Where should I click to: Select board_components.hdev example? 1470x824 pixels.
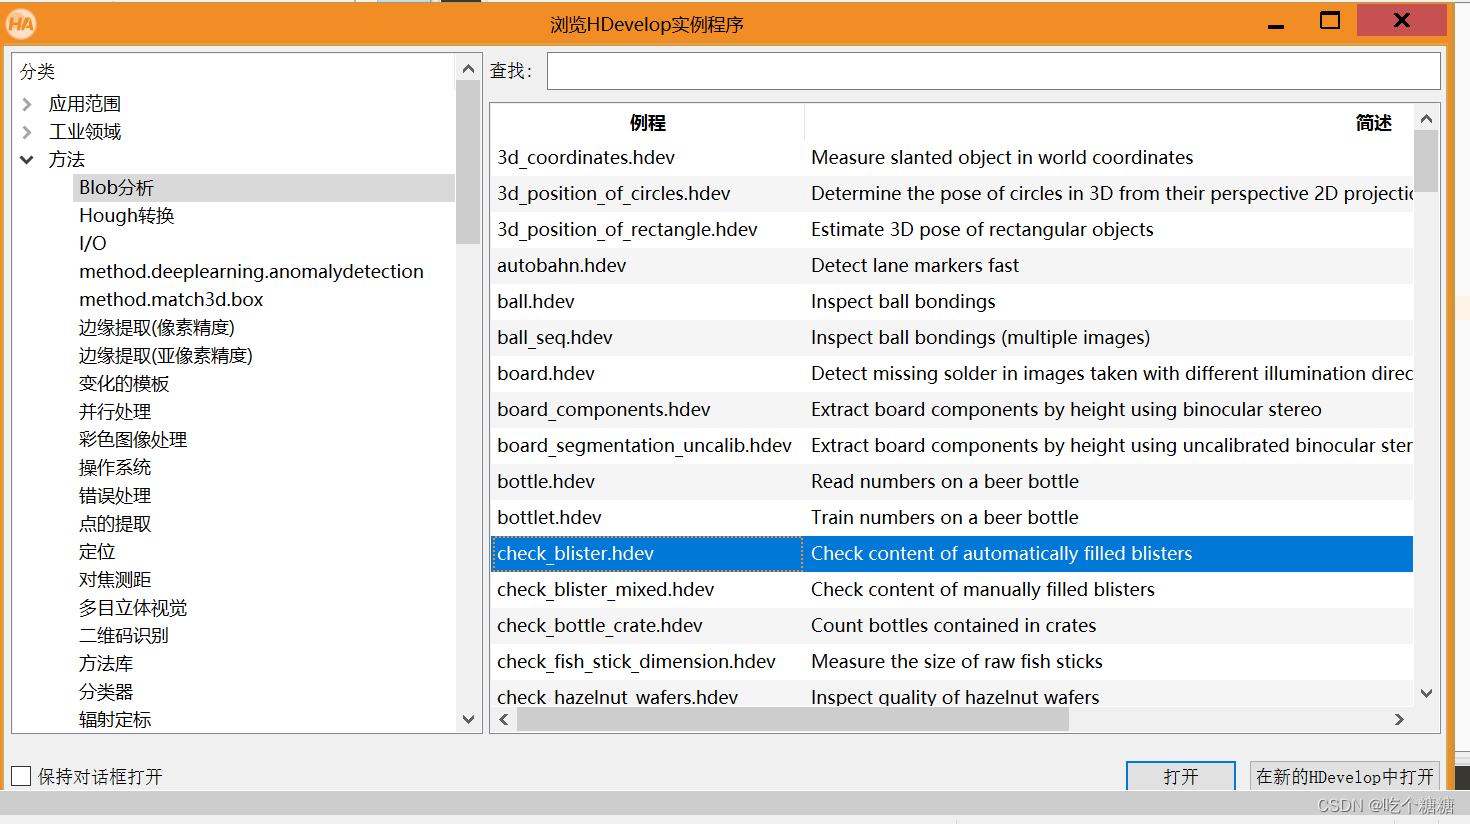(604, 410)
